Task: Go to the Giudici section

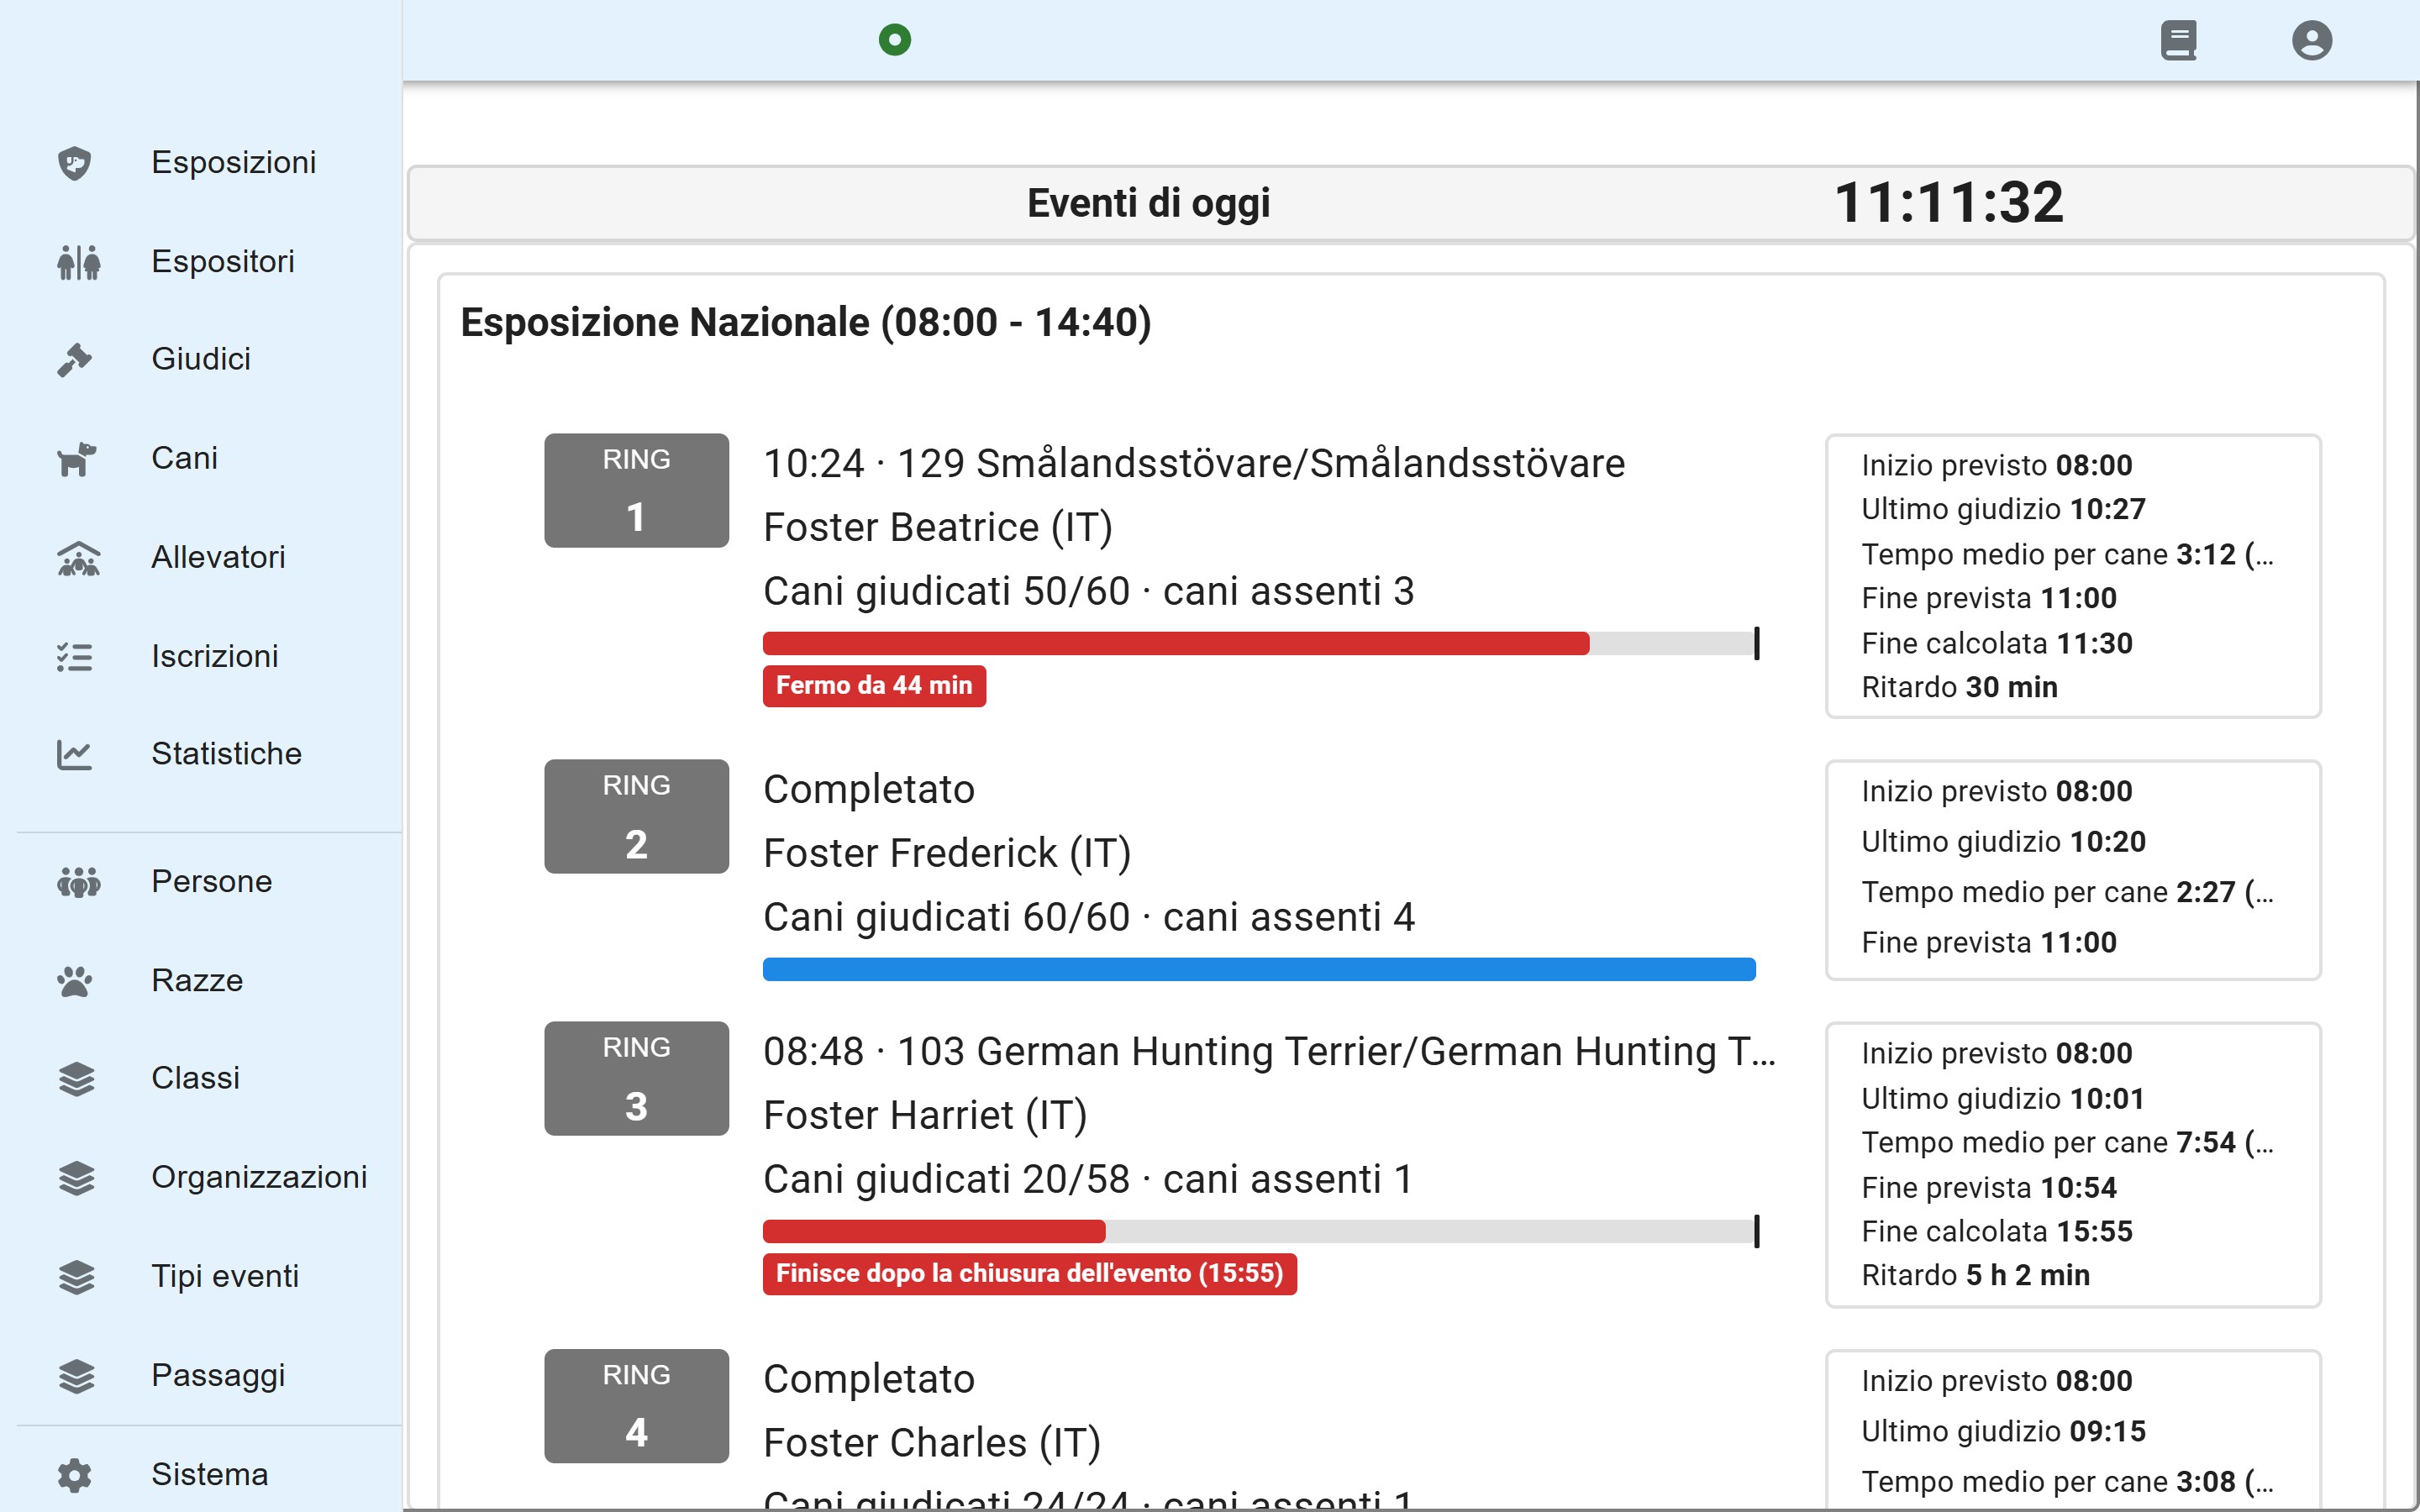Action: pyautogui.click(x=201, y=359)
